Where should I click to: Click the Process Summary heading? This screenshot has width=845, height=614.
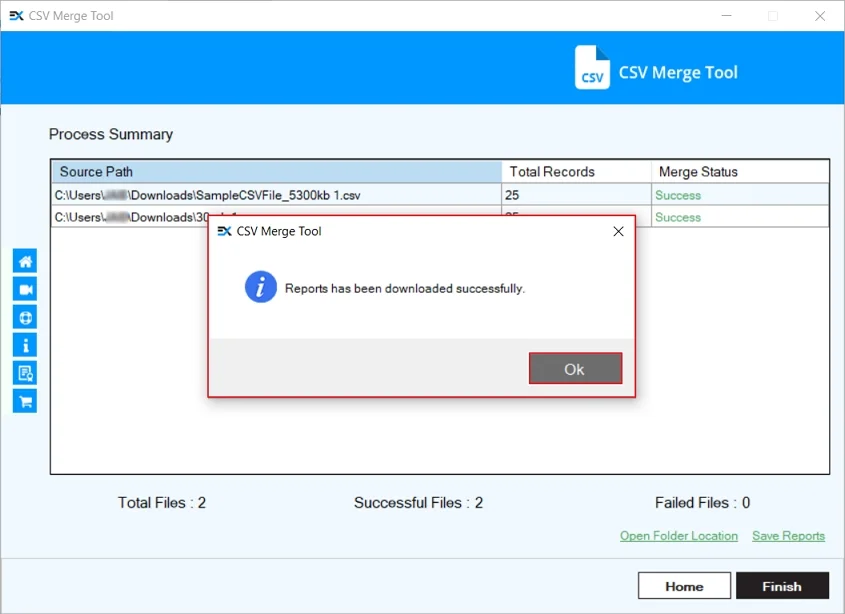(111, 134)
